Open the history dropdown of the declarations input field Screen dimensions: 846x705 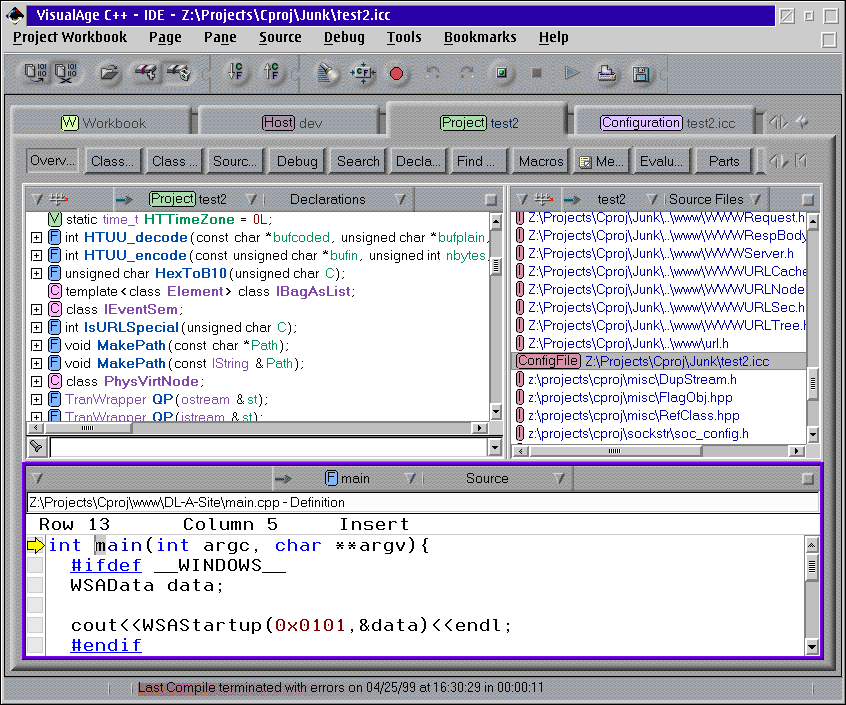pyautogui.click(x=494, y=447)
